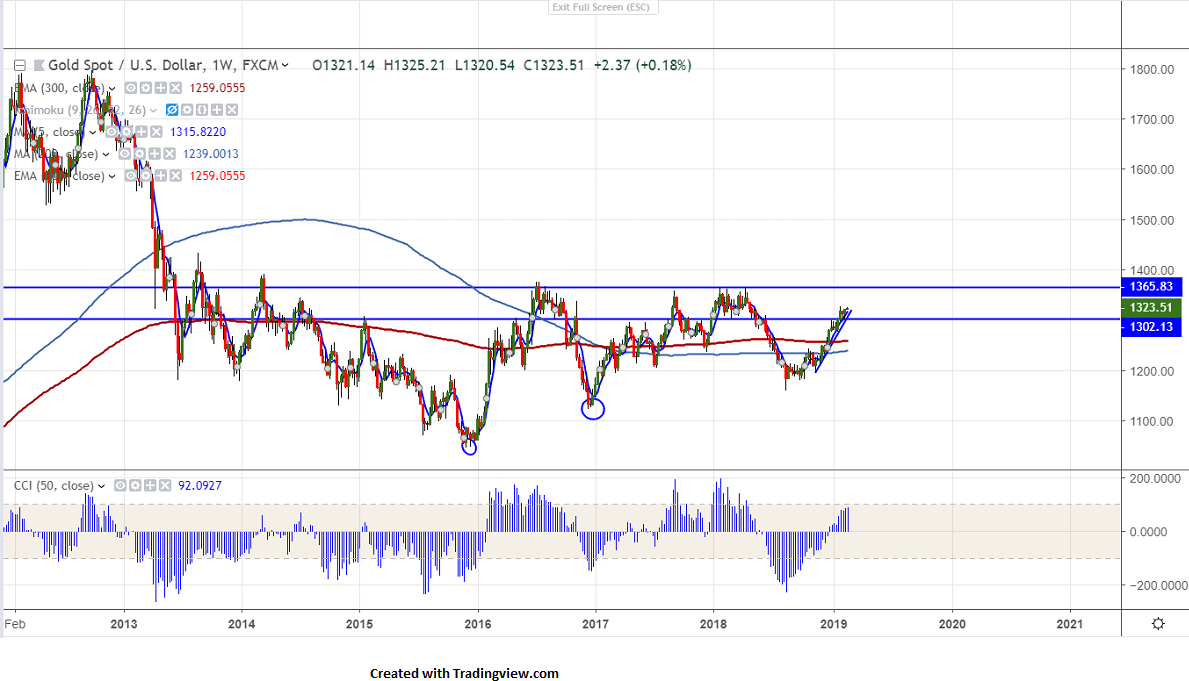Select the blue circle drawing near 2017 low
The image size is (1189, 681).
[593, 409]
